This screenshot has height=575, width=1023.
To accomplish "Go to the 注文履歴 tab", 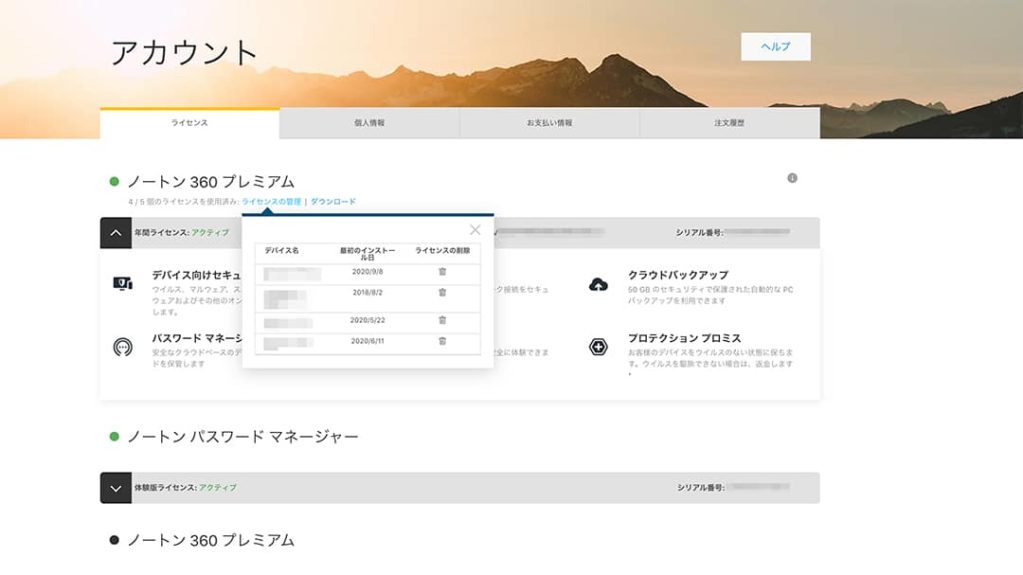I will coord(729,123).
